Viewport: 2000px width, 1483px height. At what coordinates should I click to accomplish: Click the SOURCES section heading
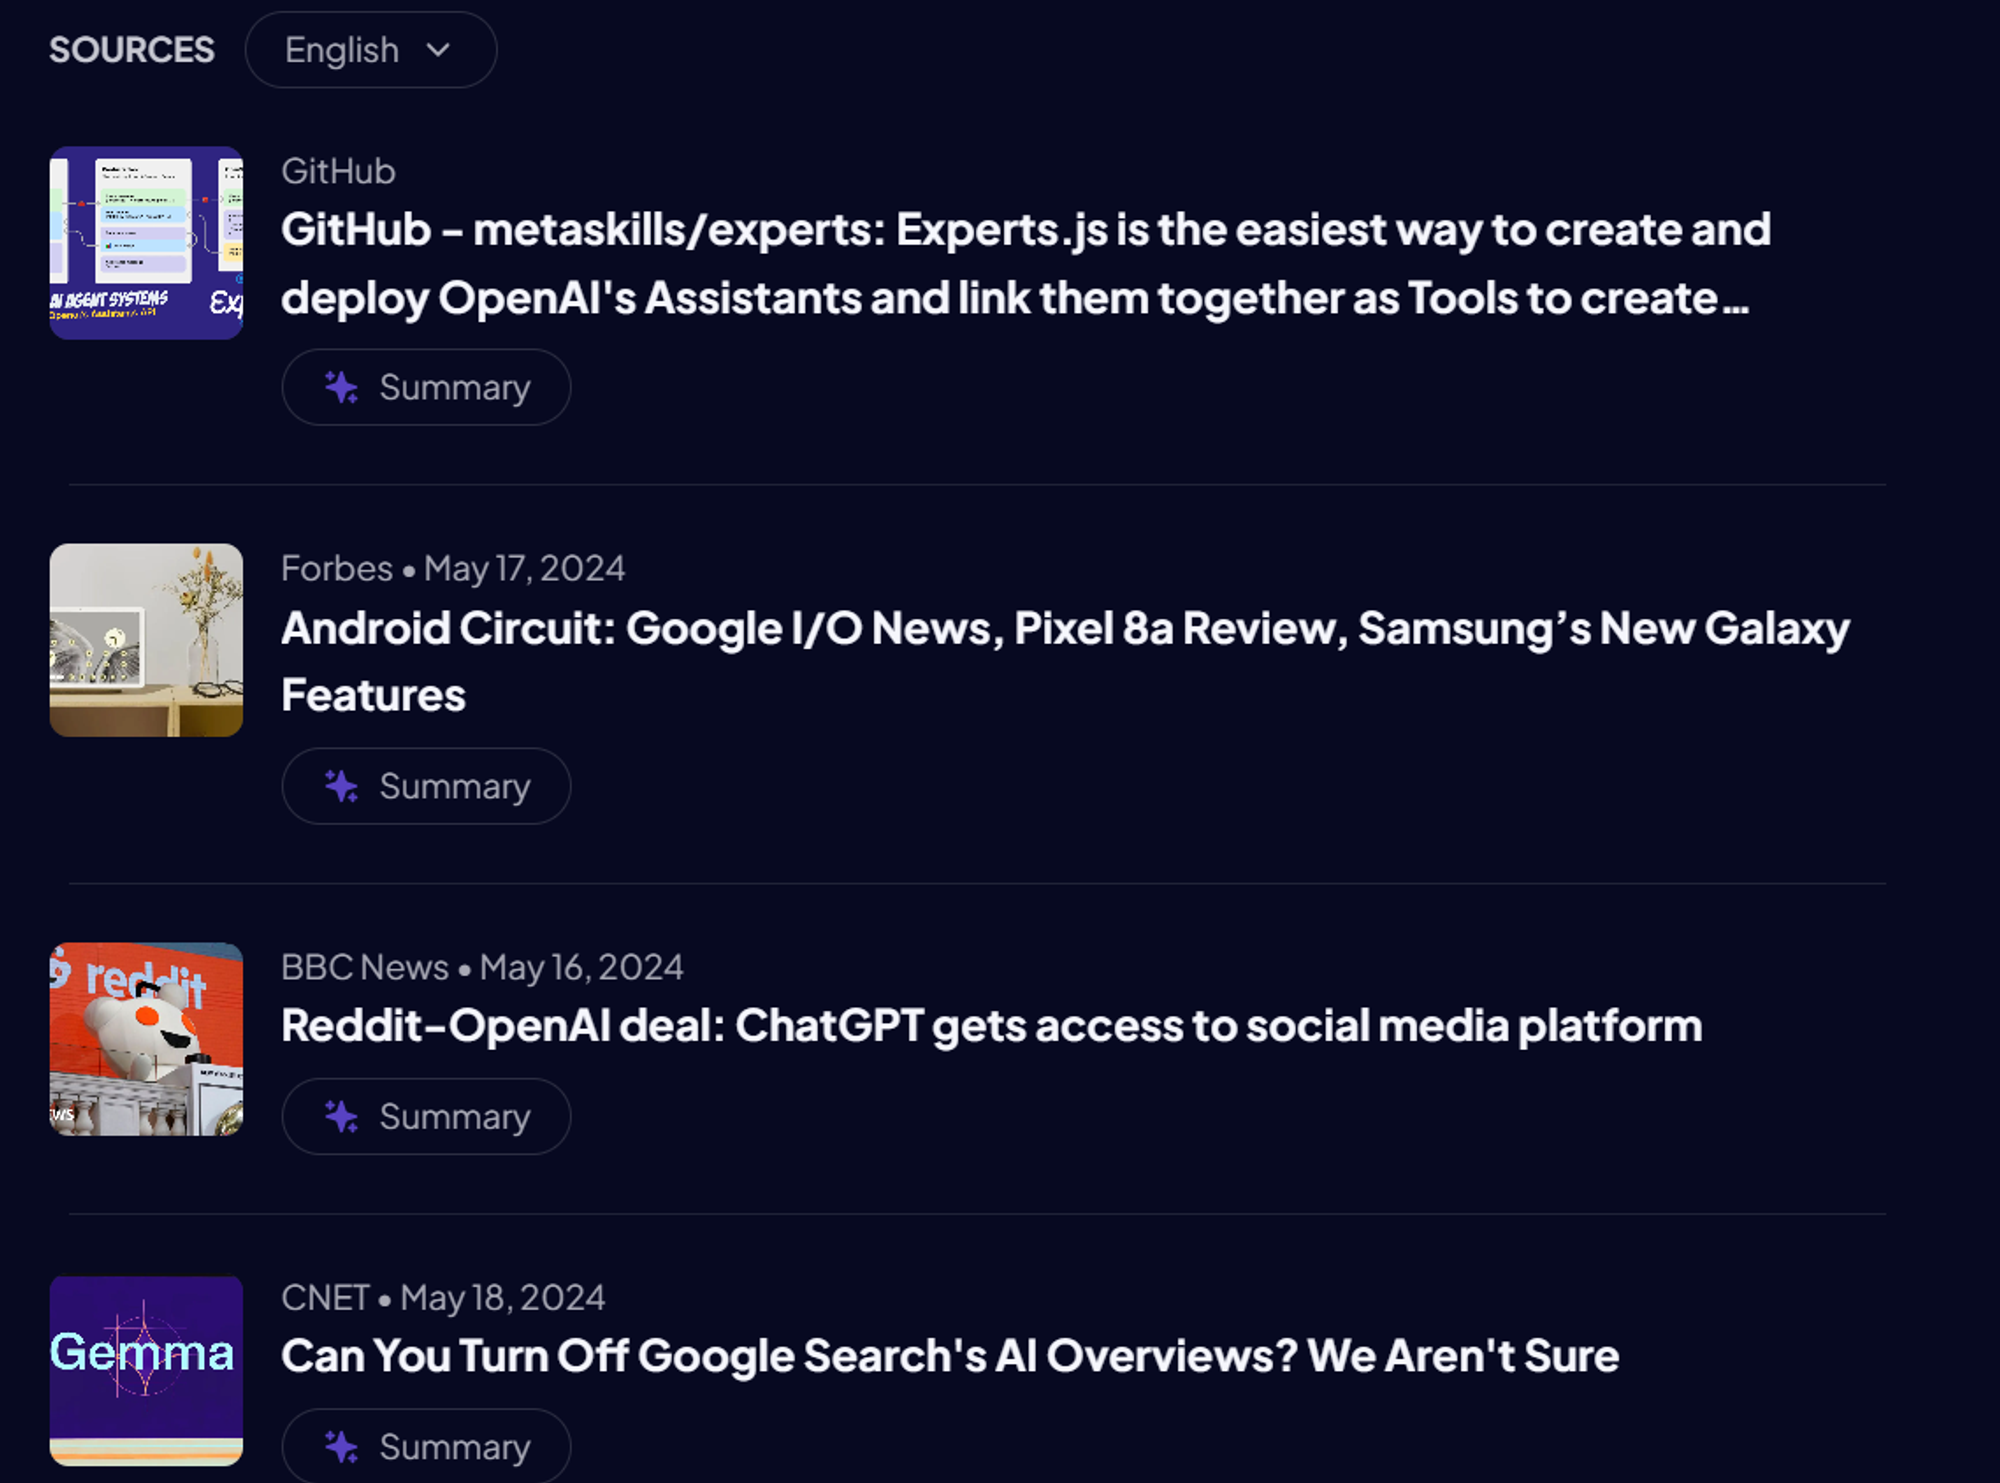coord(132,50)
